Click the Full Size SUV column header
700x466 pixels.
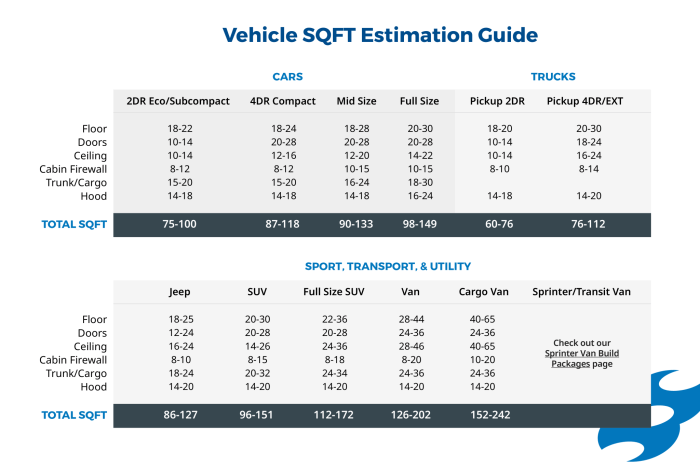334,292
